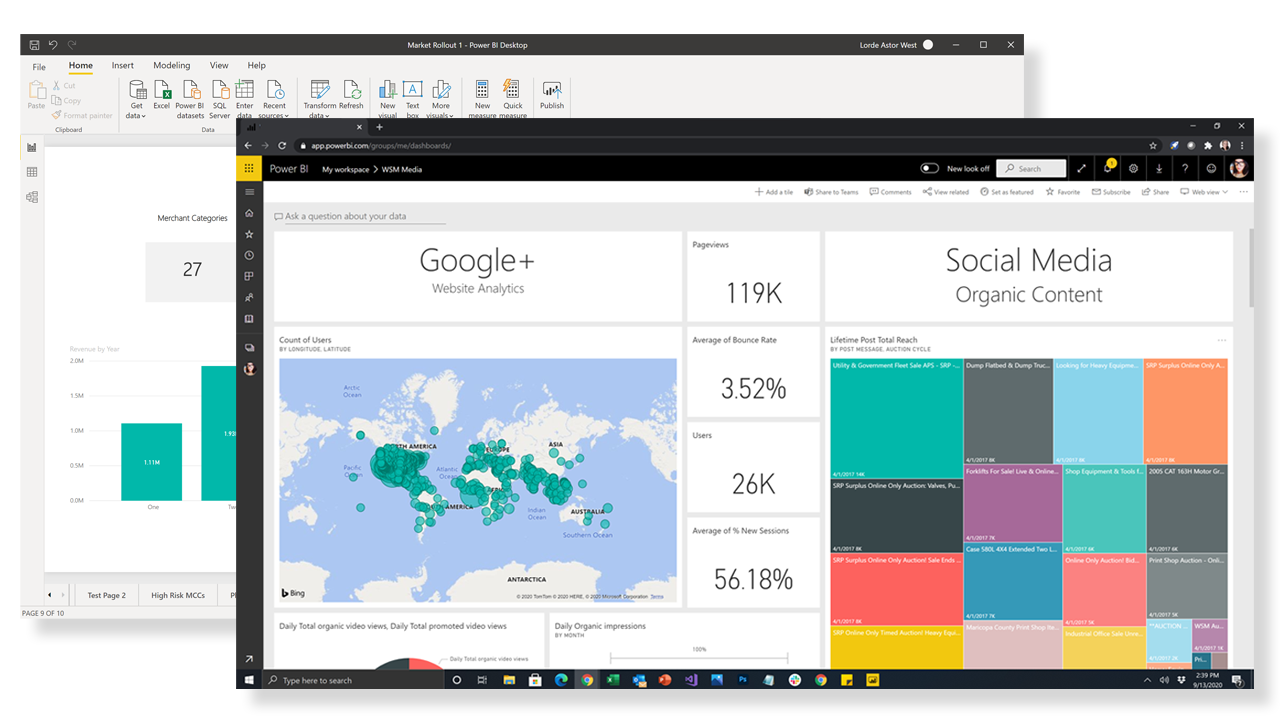Open help question mark in Power BI header

pos(1185,168)
